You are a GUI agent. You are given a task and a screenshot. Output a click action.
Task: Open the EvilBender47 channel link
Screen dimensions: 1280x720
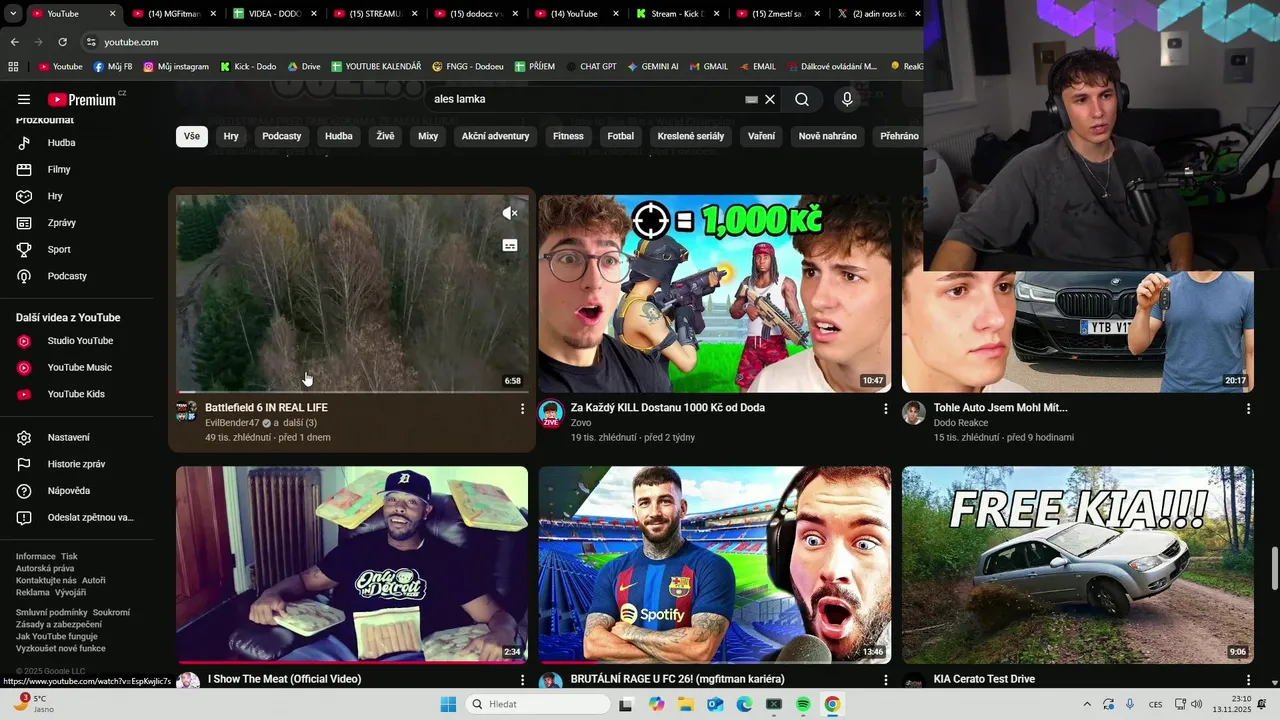(x=232, y=423)
